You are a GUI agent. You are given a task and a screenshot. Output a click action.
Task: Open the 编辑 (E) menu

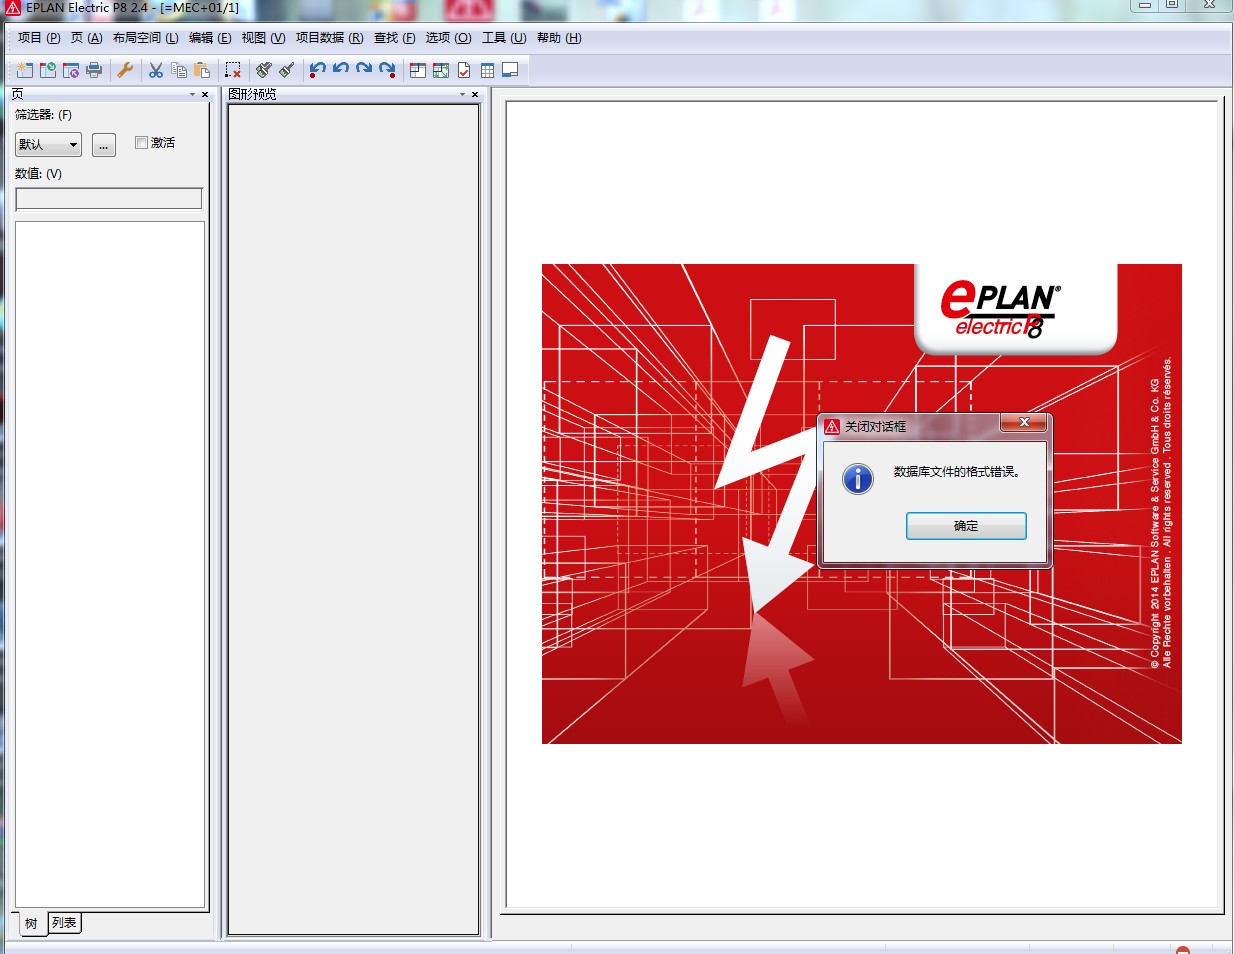tap(210, 38)
